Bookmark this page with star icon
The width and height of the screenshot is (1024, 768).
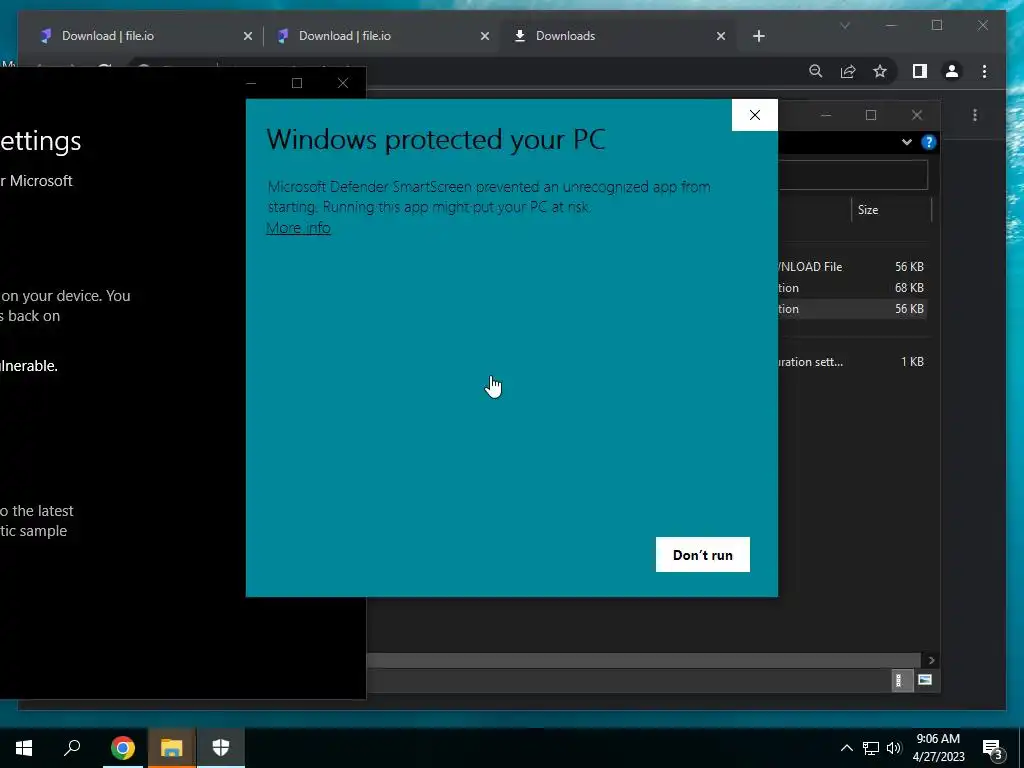click(880, 71)
